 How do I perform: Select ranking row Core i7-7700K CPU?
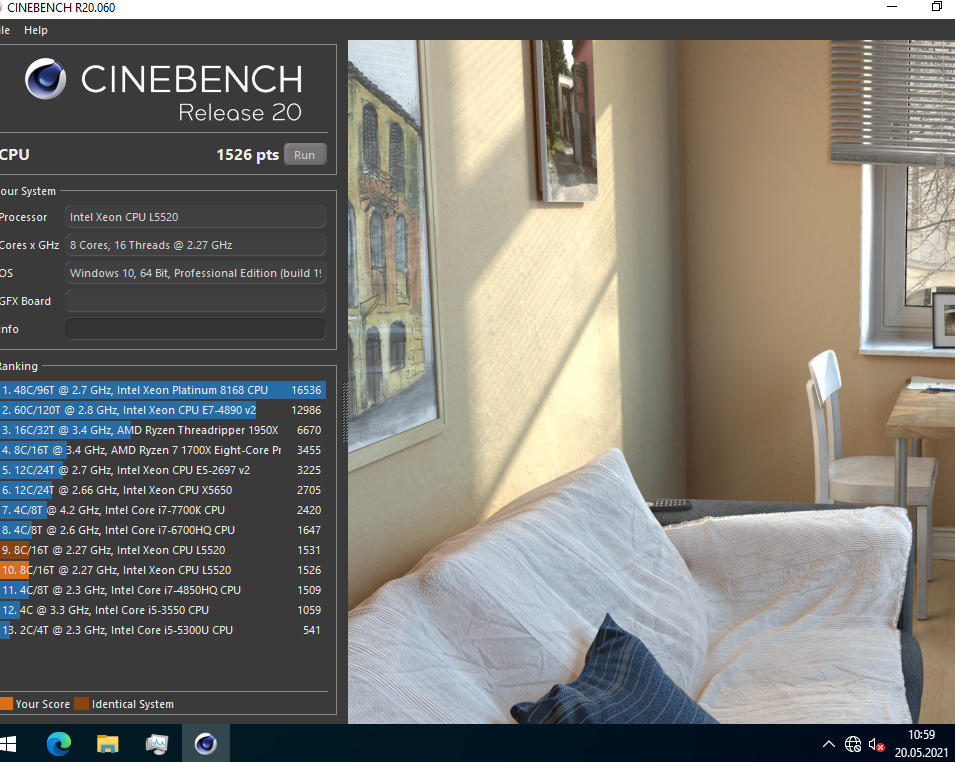click(163, 510)
